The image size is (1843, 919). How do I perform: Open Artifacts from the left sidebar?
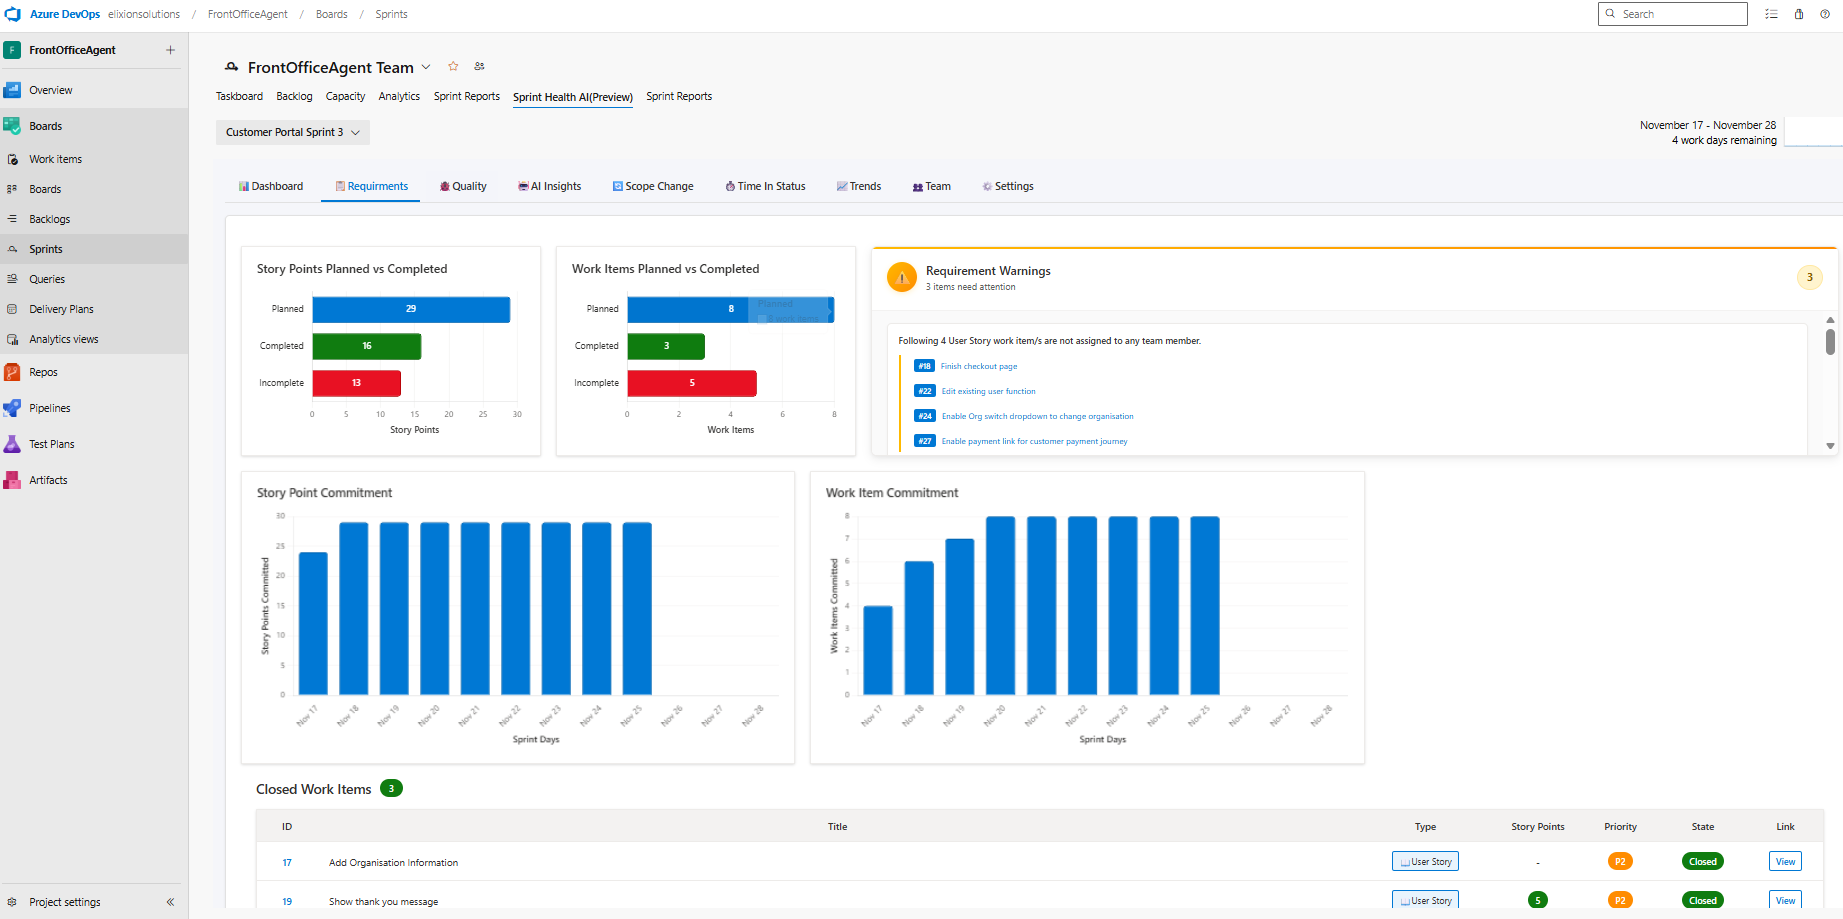48,480
